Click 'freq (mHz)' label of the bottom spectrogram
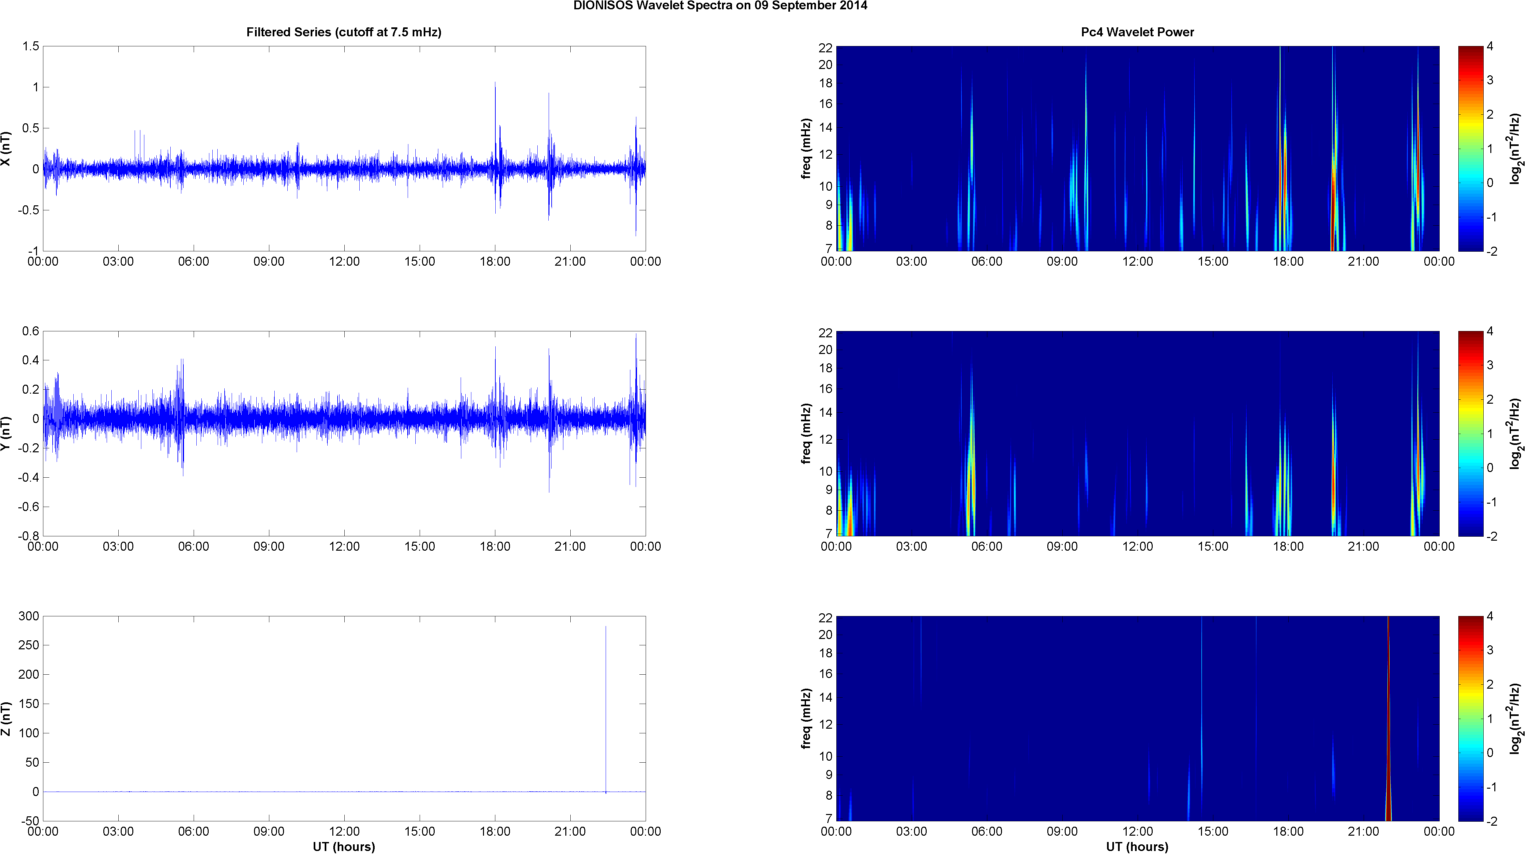The width and height of the screenshot is (1525, 854). (x=806, y=718)
